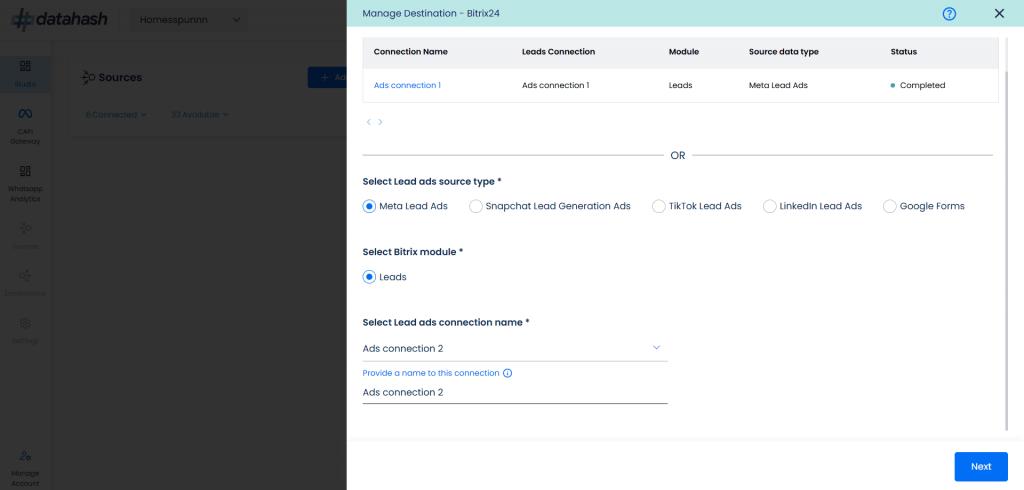Click the Leads cell in Module column

(x=680, y=85)
